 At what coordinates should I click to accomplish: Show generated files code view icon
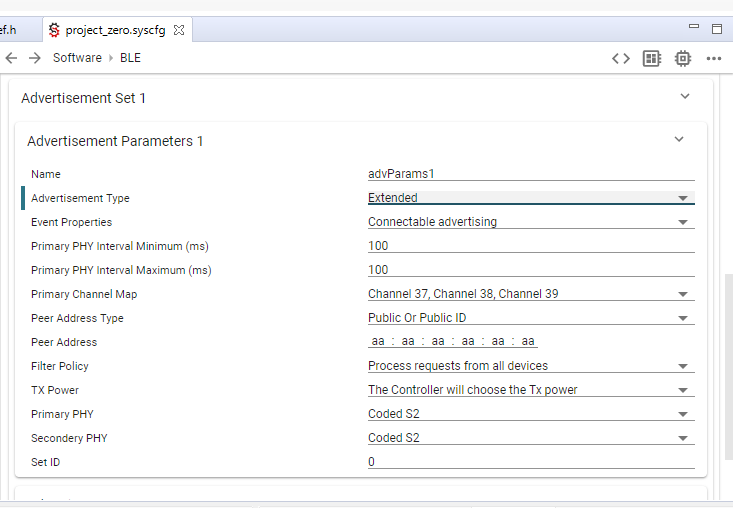(x=621, y=58)
